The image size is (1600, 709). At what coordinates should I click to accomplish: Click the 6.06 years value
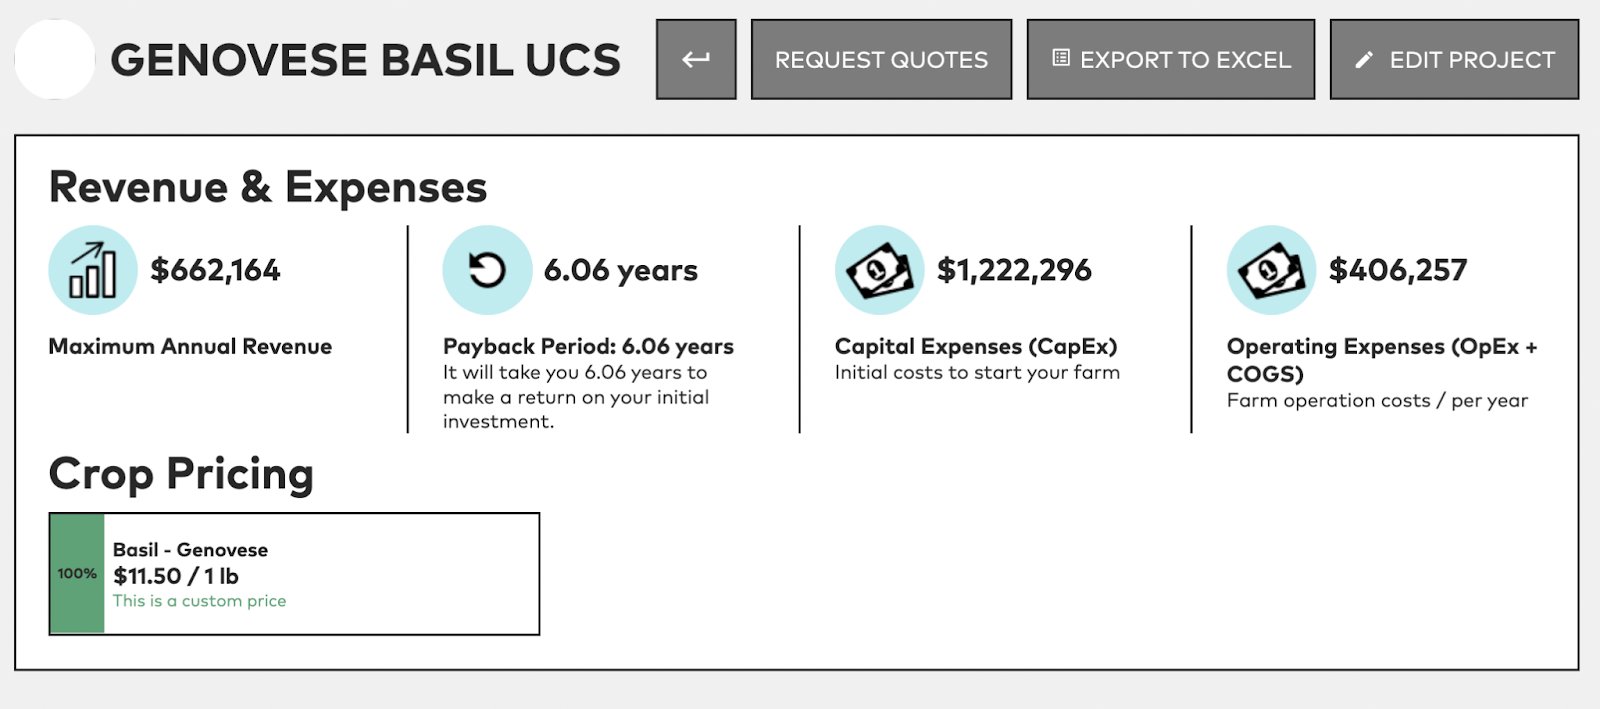point(621,270)
